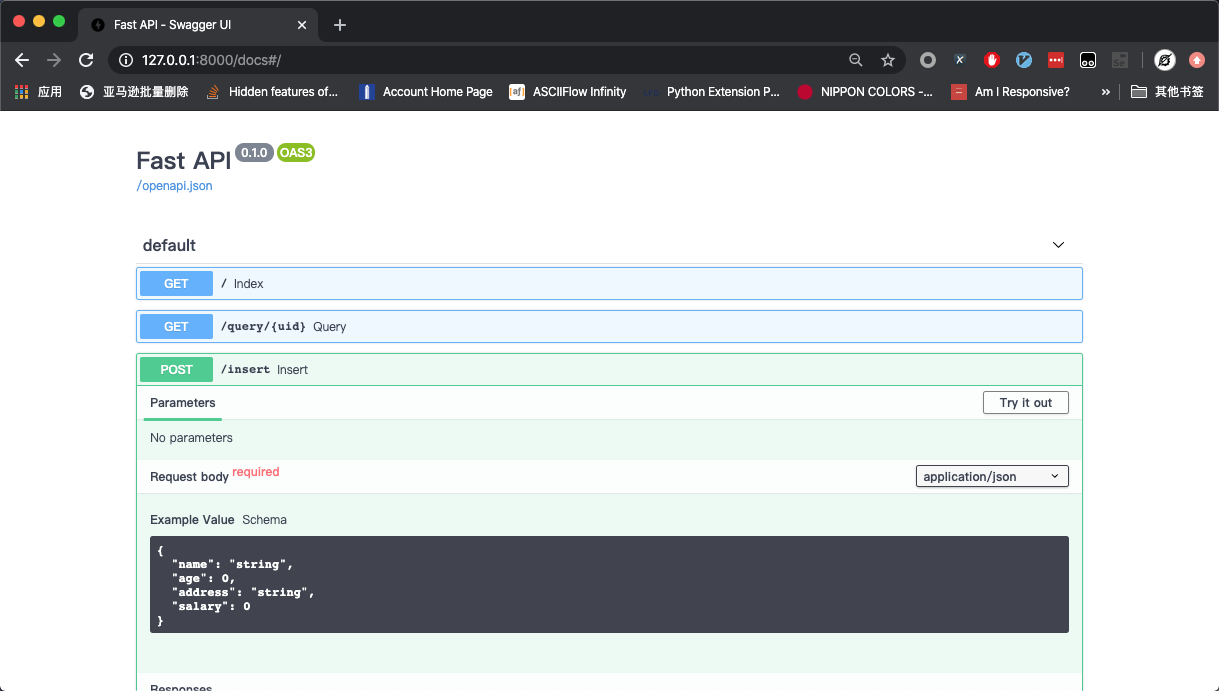The height and width of the screenshot is (691, 1219).
Task: Open the Am I Responsive? bookmark
Action: coord(1010,92)
